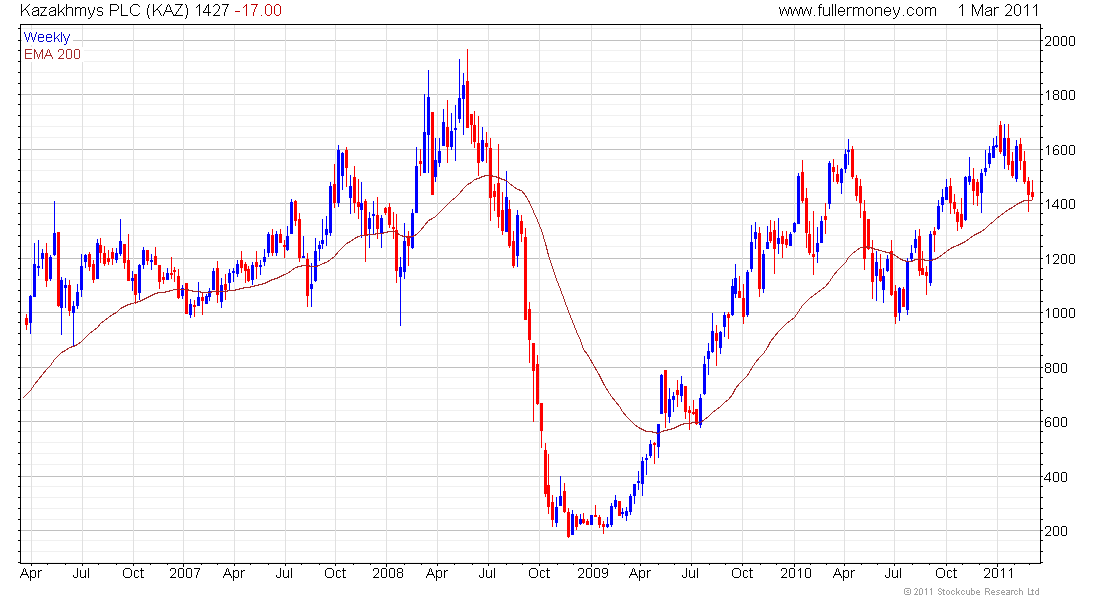
Task: Click the last price '1427' in title
Action: [211, 11]
